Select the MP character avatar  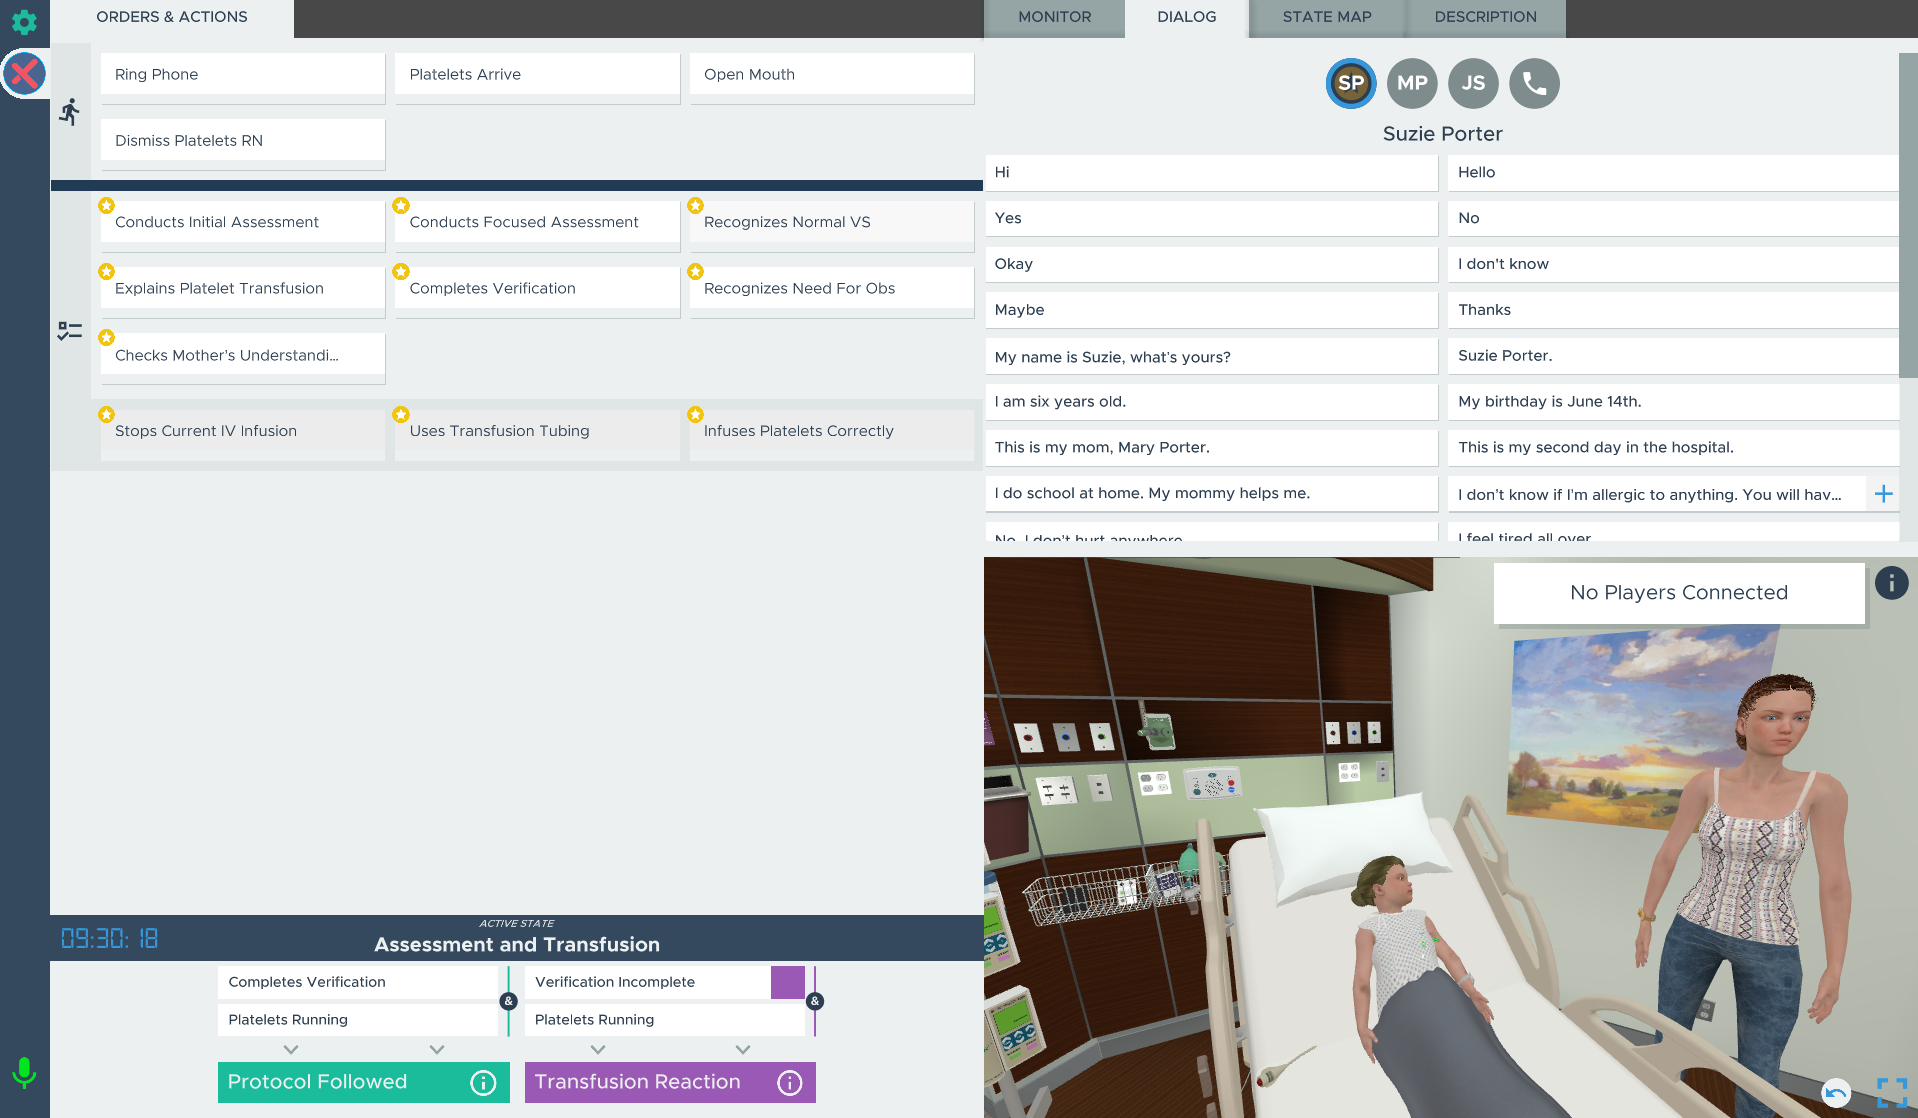click(1412, 83)
